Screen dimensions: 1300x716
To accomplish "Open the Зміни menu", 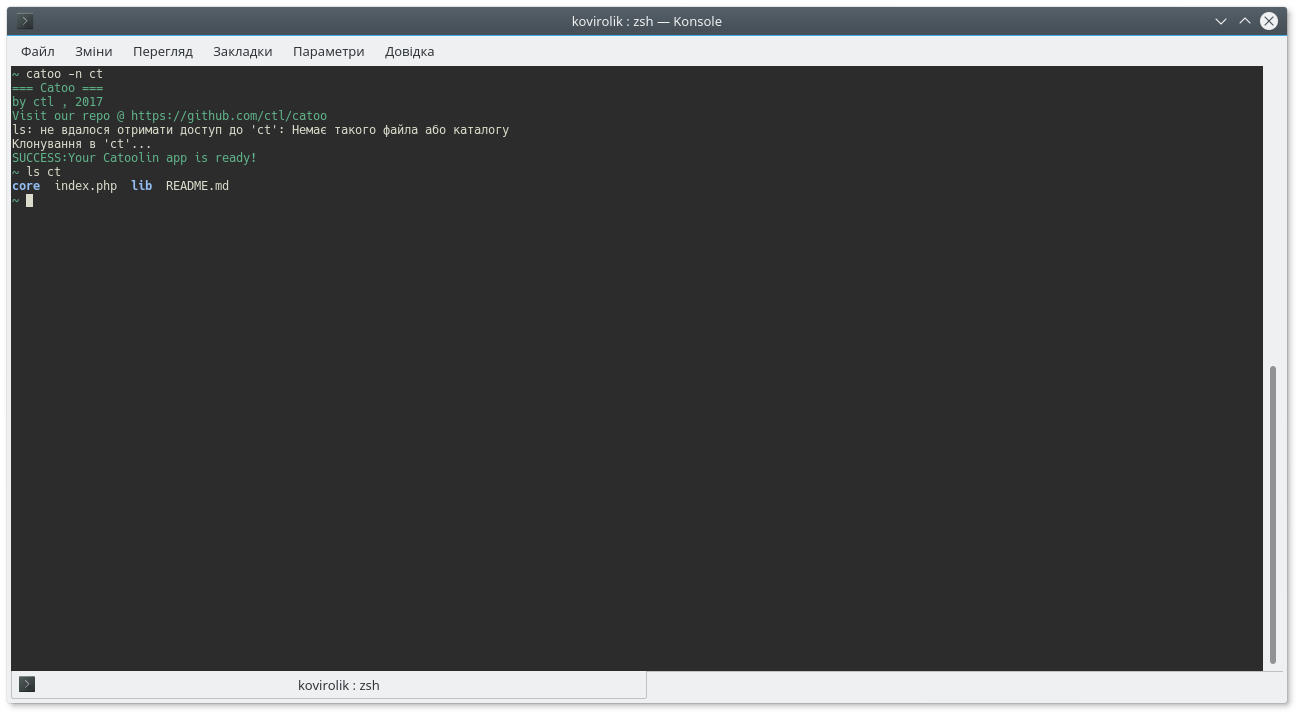I will coord(94,51).
